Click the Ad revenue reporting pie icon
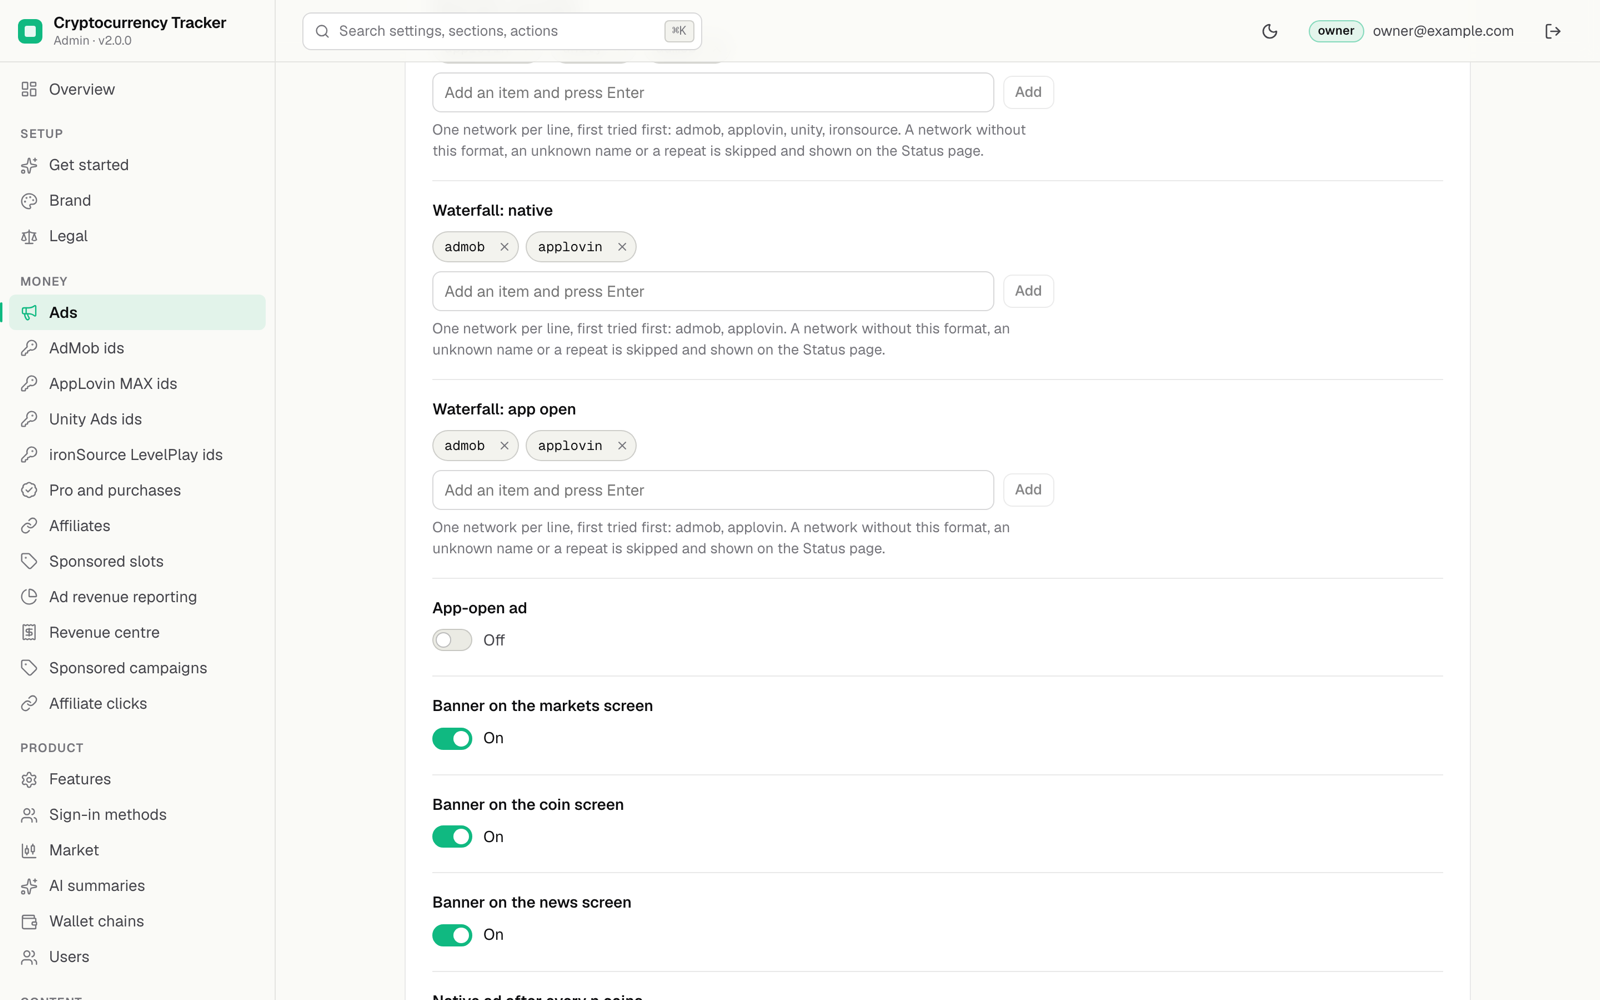The height and width of the screenshot is (1000, 1600). [x=29, y=597]
